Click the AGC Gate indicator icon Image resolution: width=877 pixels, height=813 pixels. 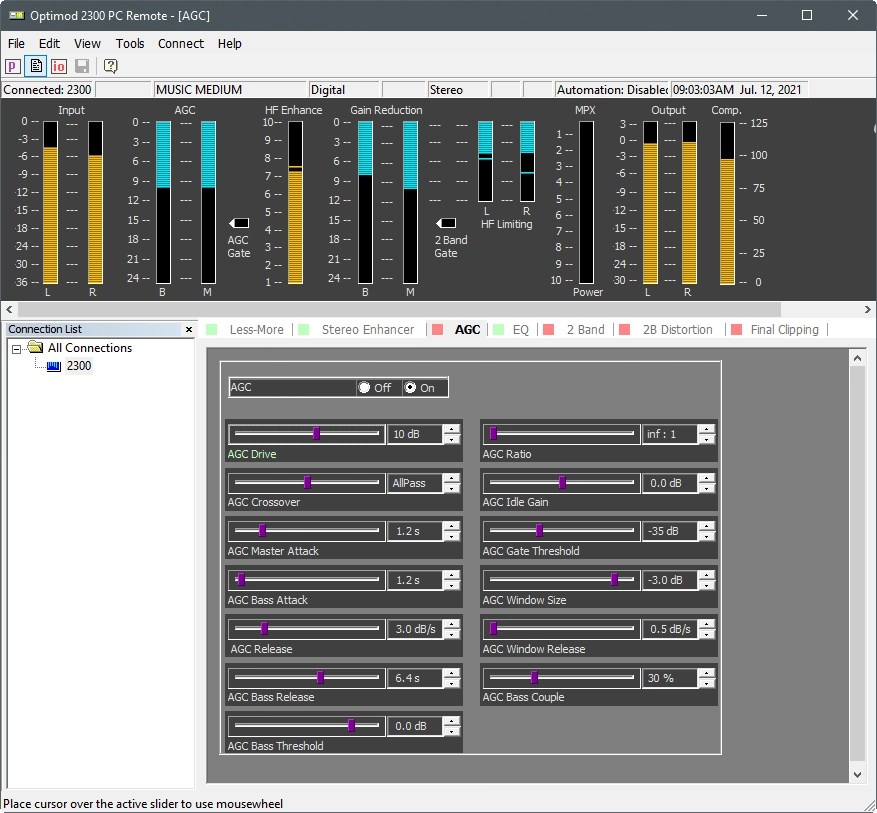coord(239,223)
